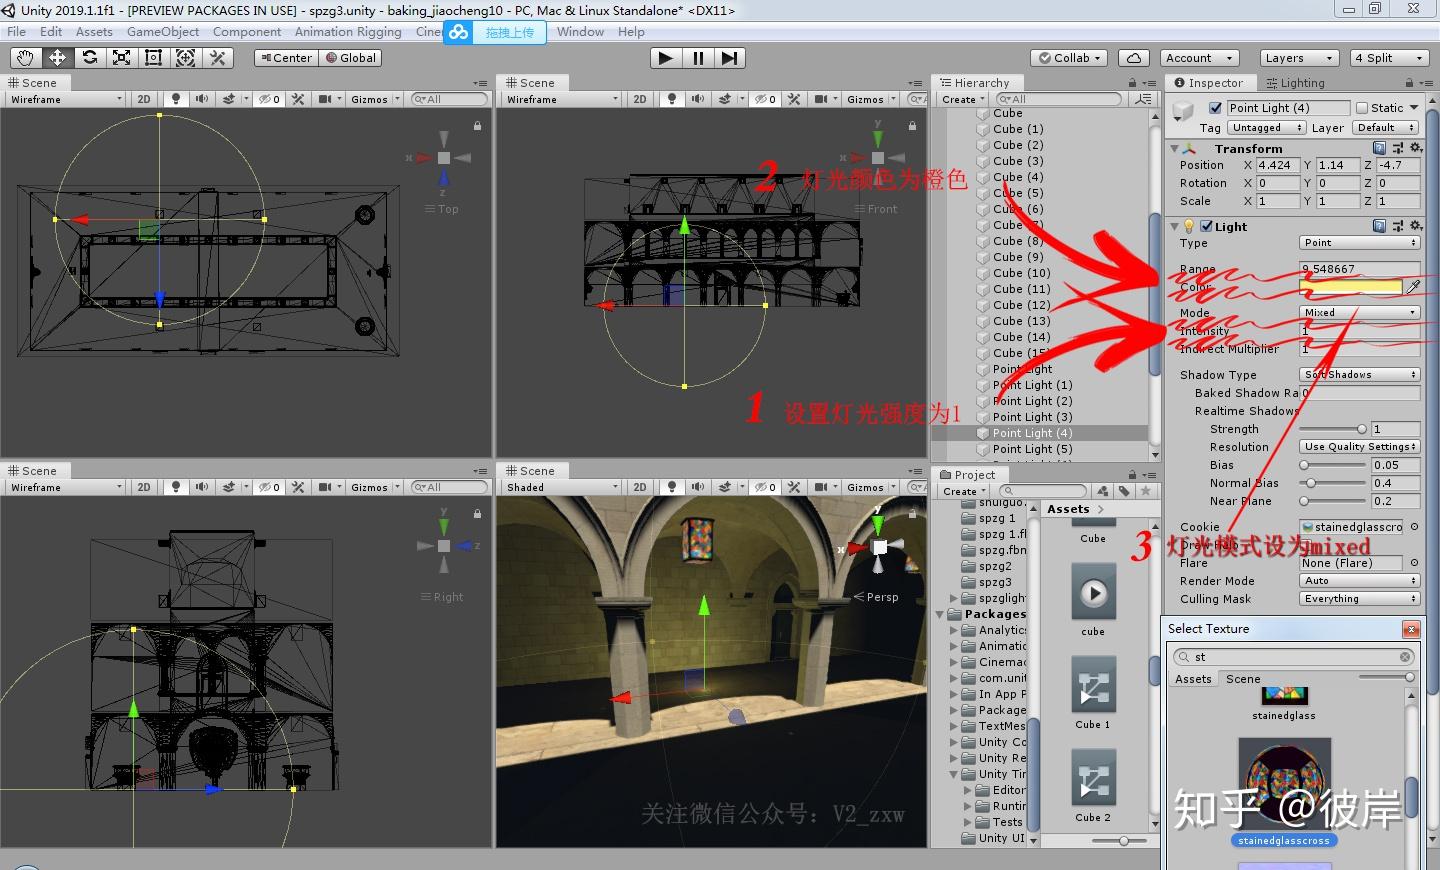Toggle the Global handle rotation button
This screenshot has height=870, width=1440.
click(351, 58)
